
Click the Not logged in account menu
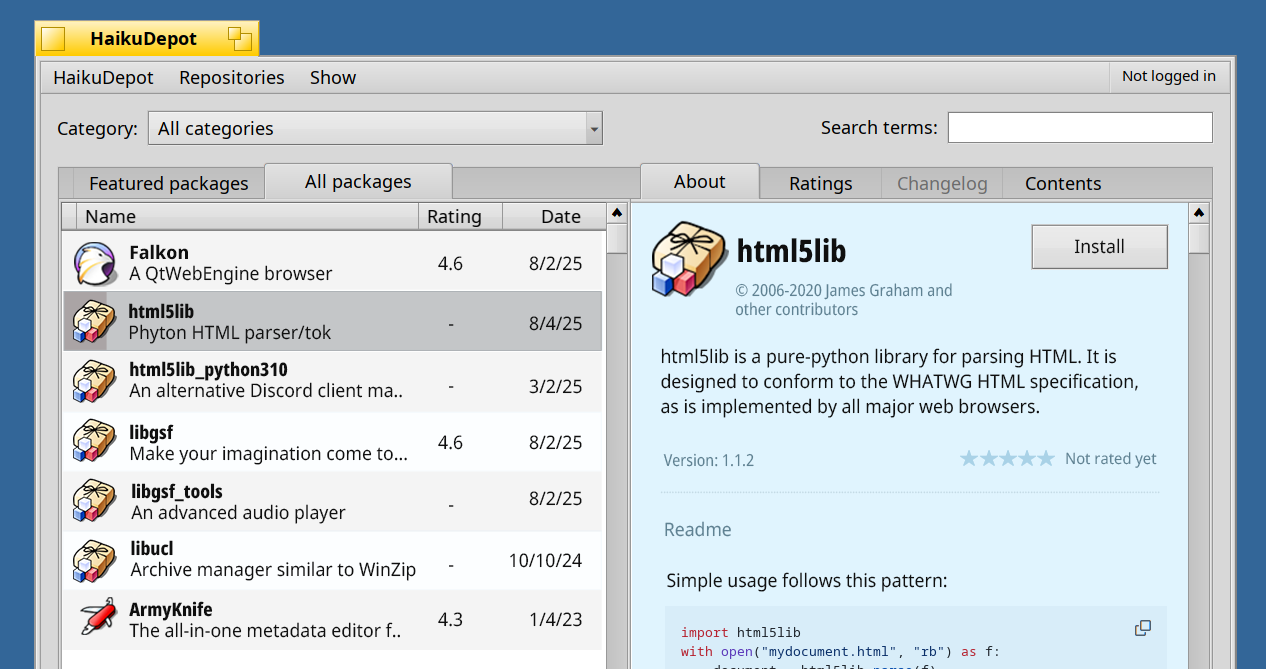1169,76
